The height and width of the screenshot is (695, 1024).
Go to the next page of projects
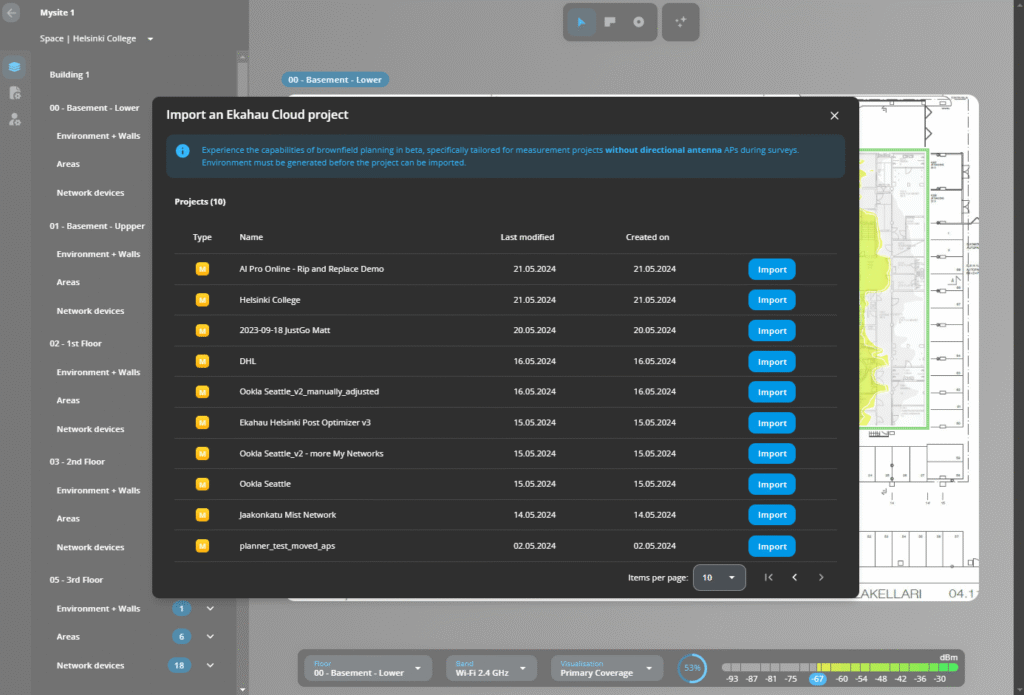[x=820, y=577]
